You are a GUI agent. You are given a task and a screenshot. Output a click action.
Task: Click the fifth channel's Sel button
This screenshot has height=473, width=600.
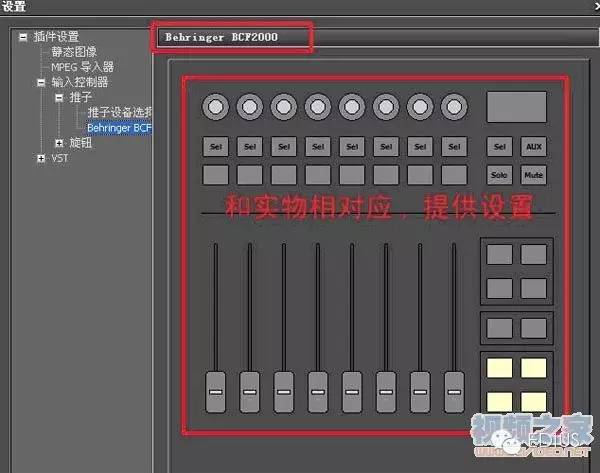[x=352, y=147]
